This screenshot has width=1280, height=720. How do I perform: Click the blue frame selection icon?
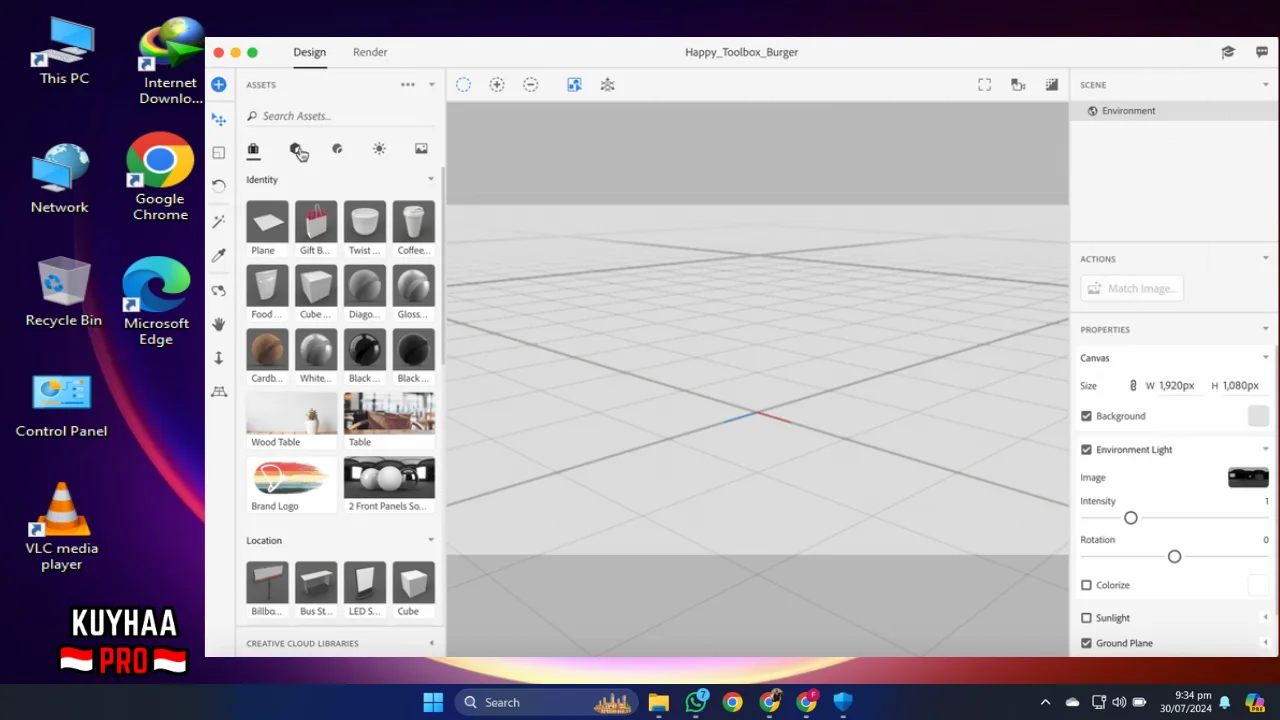click(574, 85)
